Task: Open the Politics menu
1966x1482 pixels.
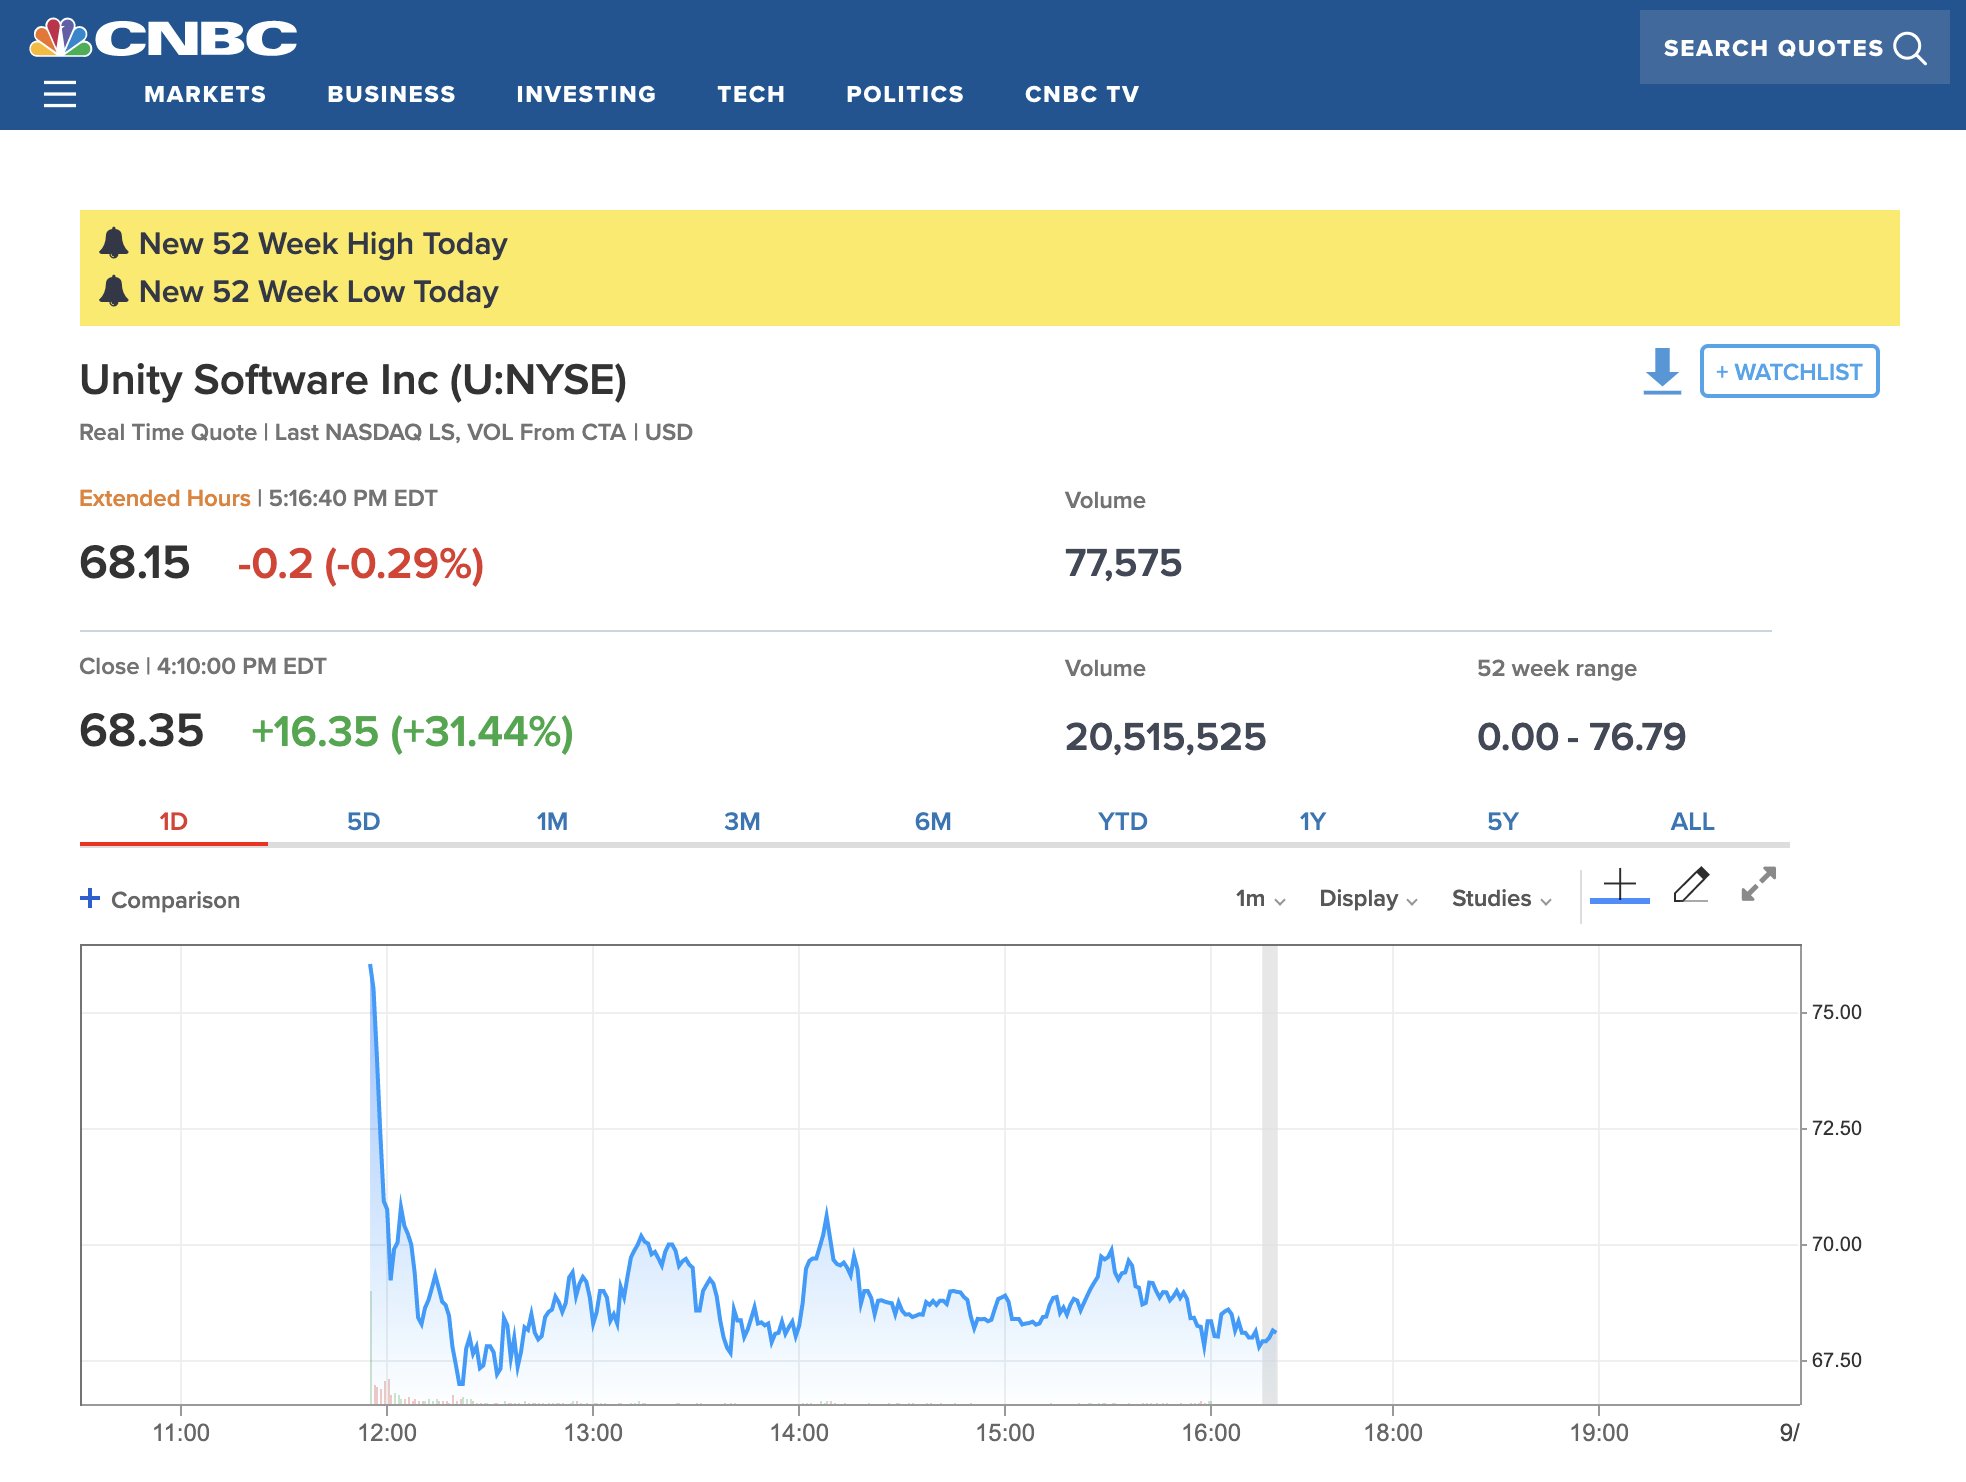Action: point(905,94)
